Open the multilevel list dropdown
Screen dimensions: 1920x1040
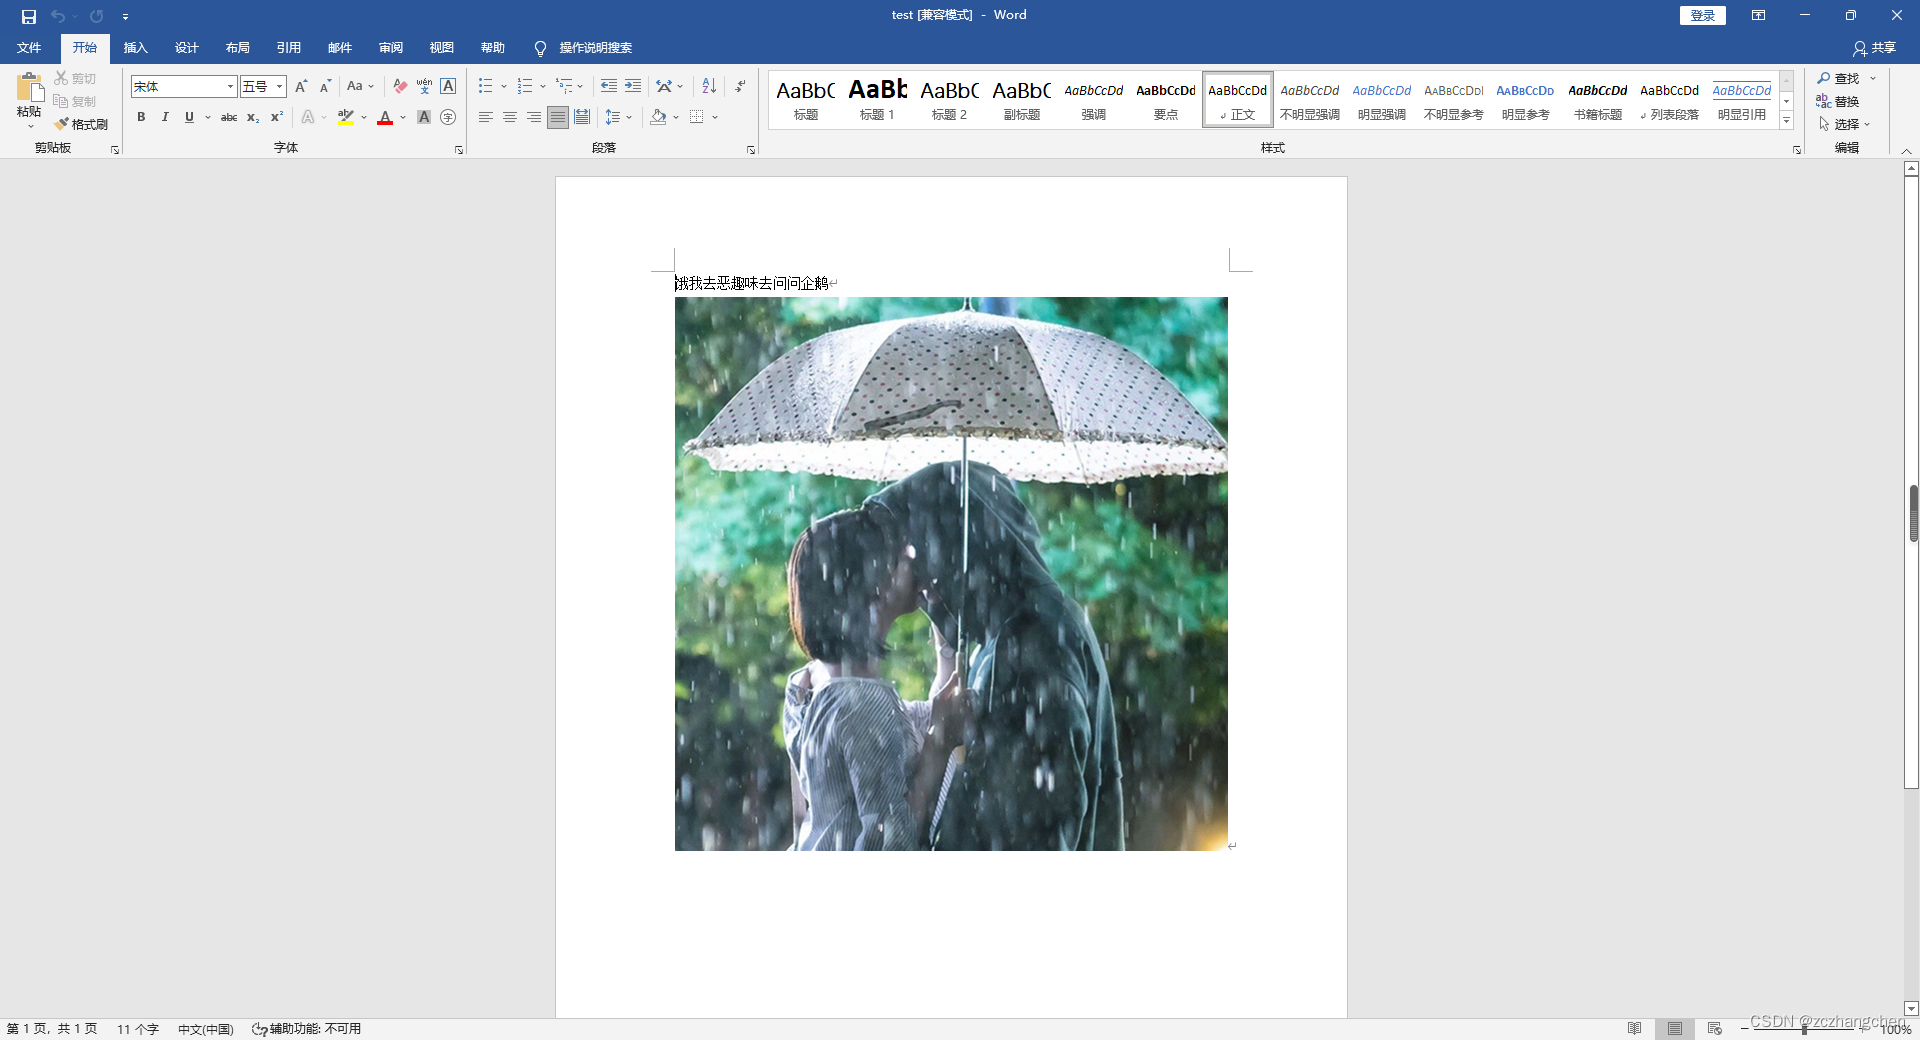(x=580, y=87)
